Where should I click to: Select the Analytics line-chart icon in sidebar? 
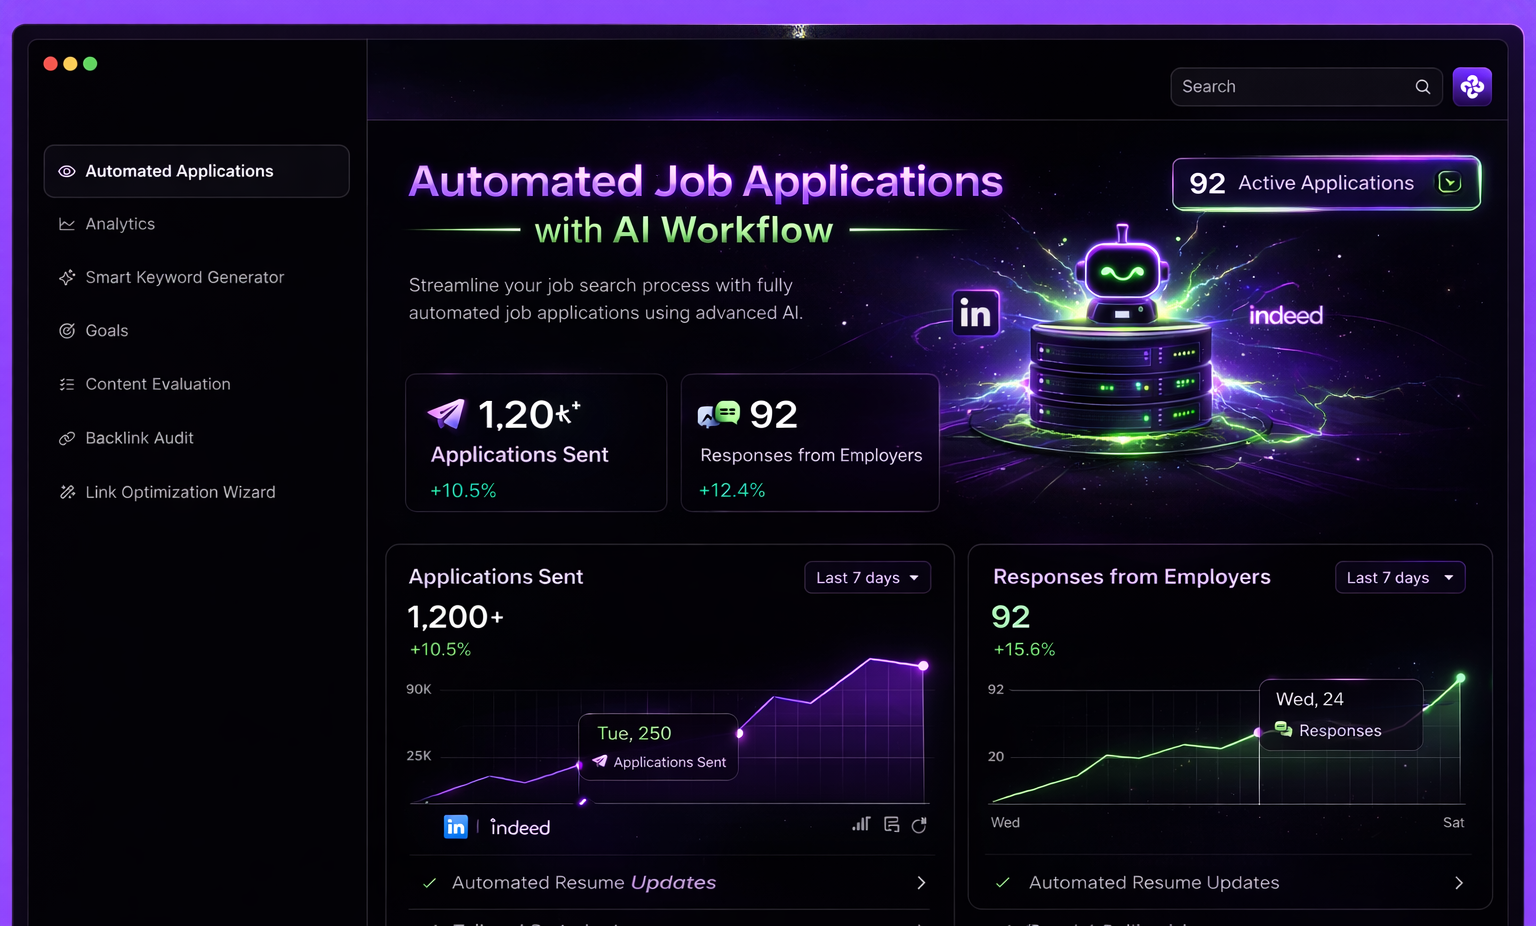pos(66,224)
